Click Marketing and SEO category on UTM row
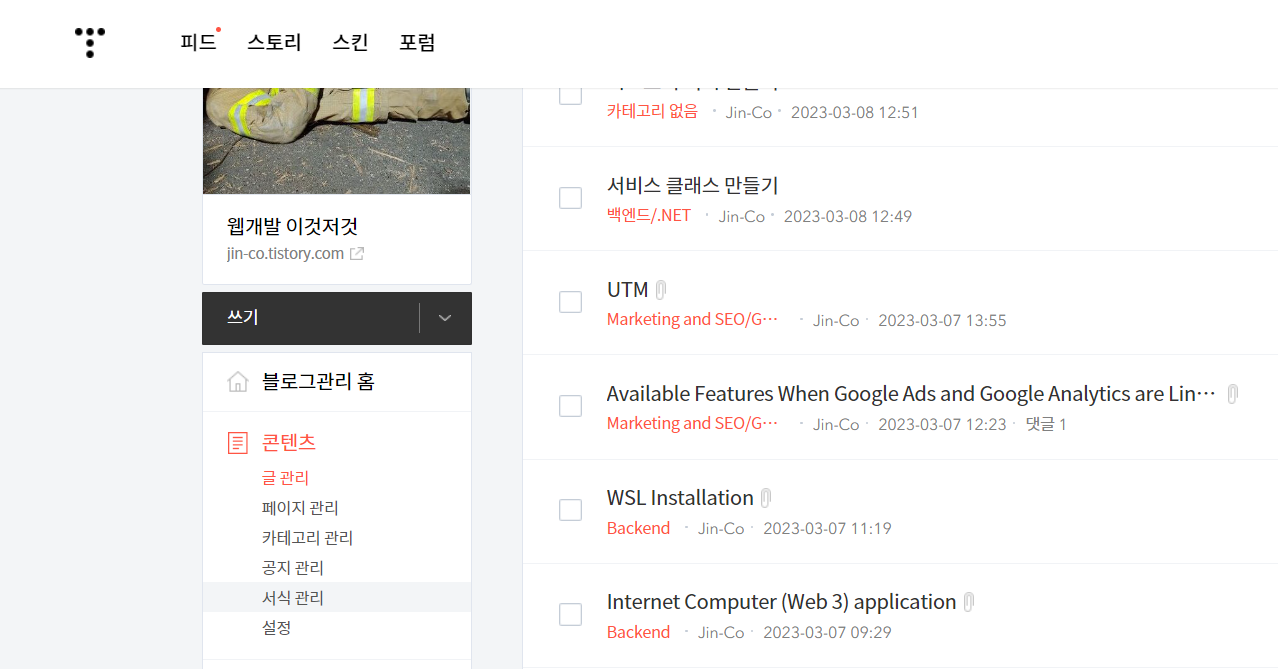Viewport: 1278px width, 669px height. 692,320
